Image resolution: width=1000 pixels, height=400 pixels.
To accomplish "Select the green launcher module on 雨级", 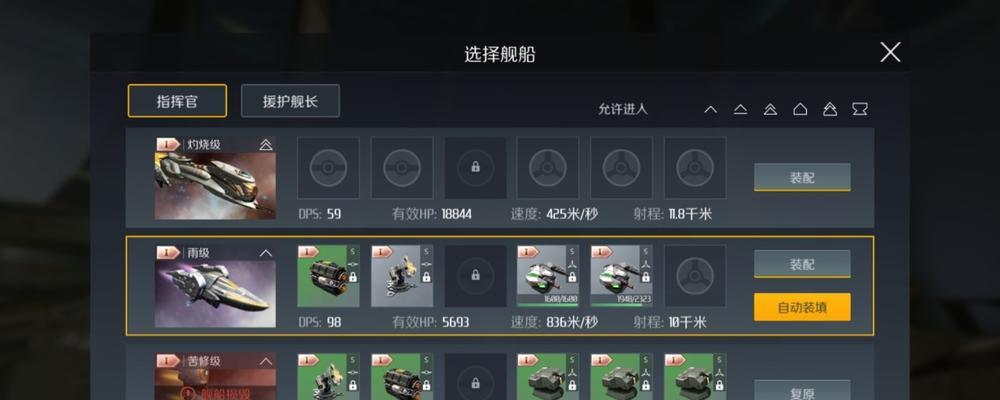I will pyautogui.click(x=328, y=276).
